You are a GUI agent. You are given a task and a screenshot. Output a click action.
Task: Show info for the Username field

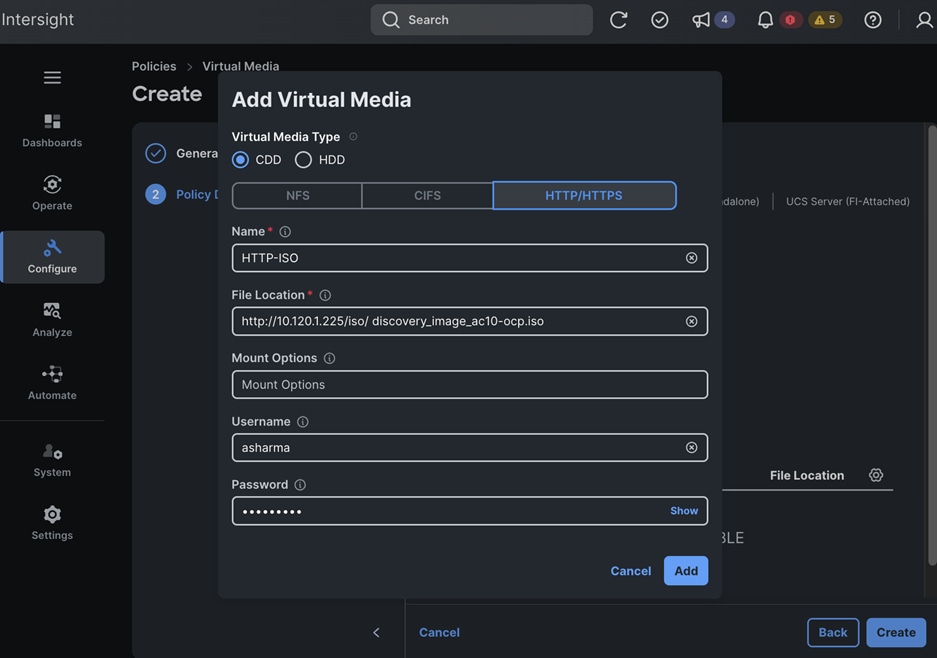(x=303, y=422)
